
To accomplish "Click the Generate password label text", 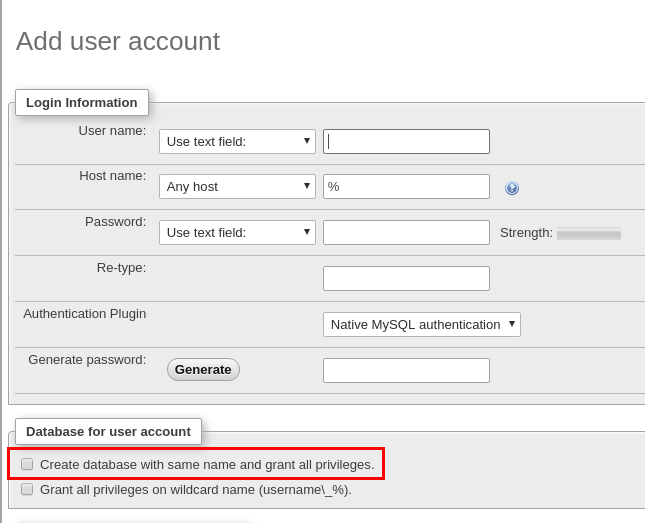I will click(87, 359).
